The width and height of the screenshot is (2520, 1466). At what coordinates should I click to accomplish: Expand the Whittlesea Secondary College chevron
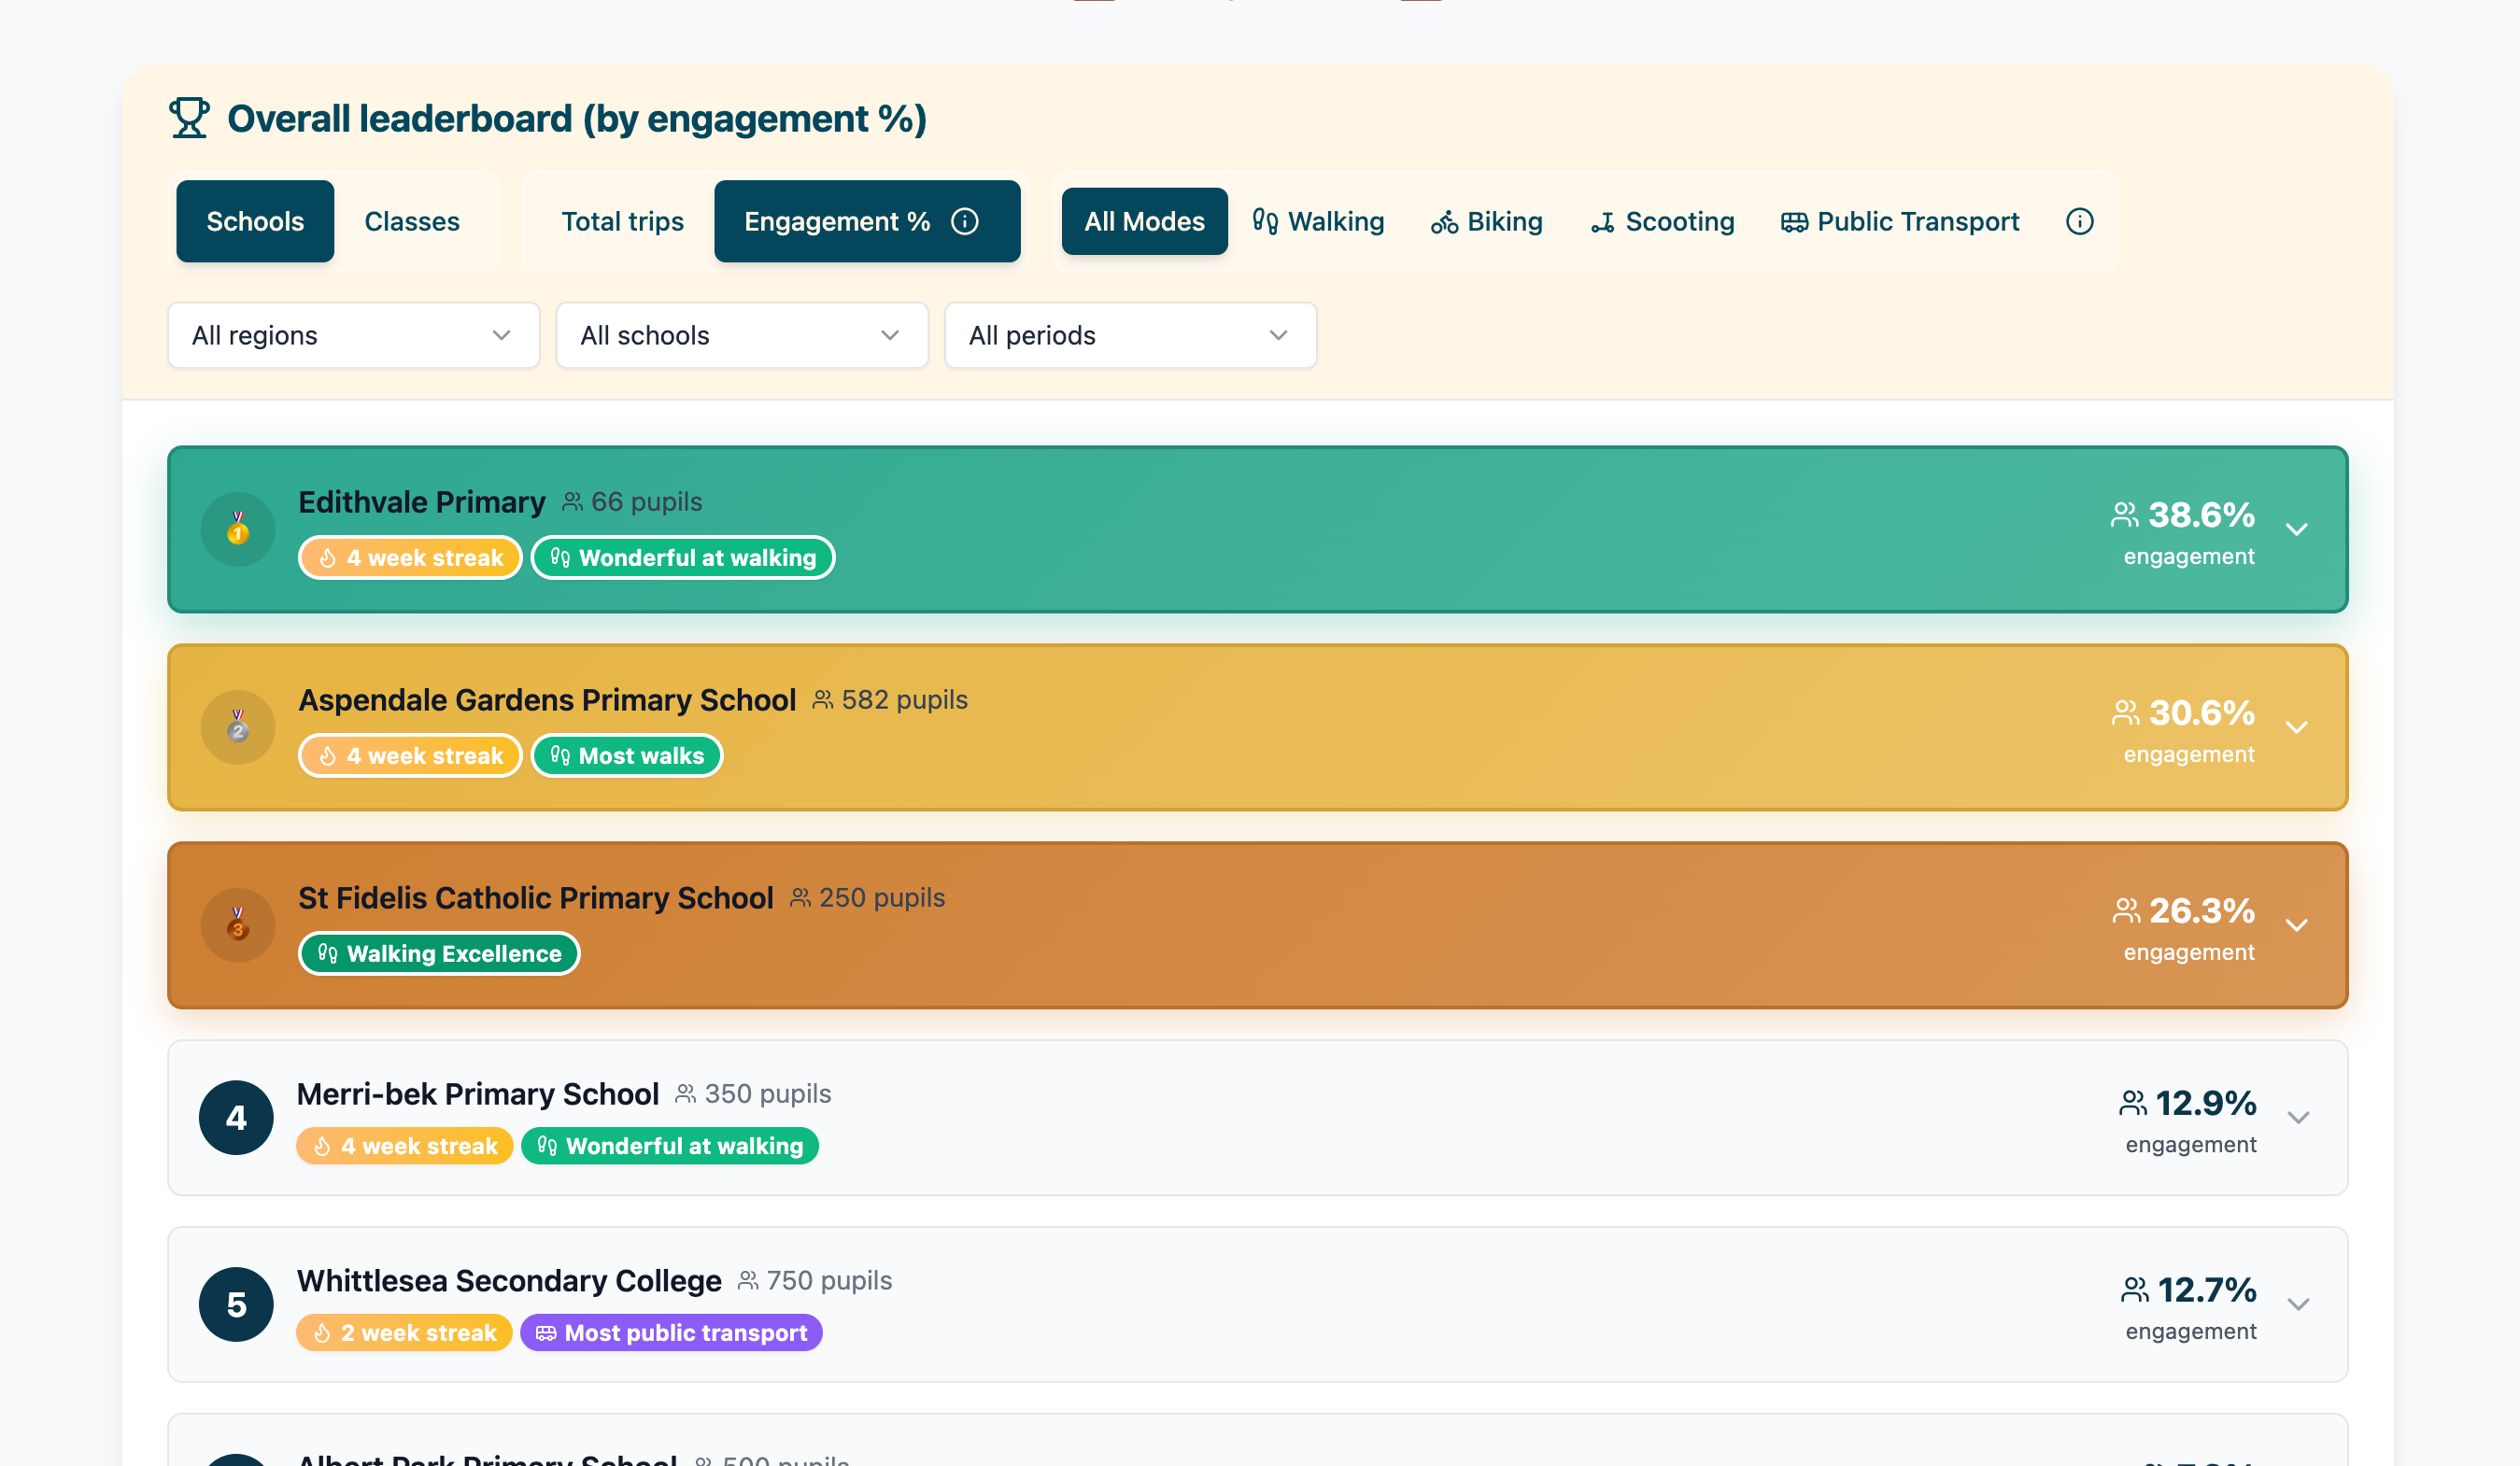click(2298, 1304)
